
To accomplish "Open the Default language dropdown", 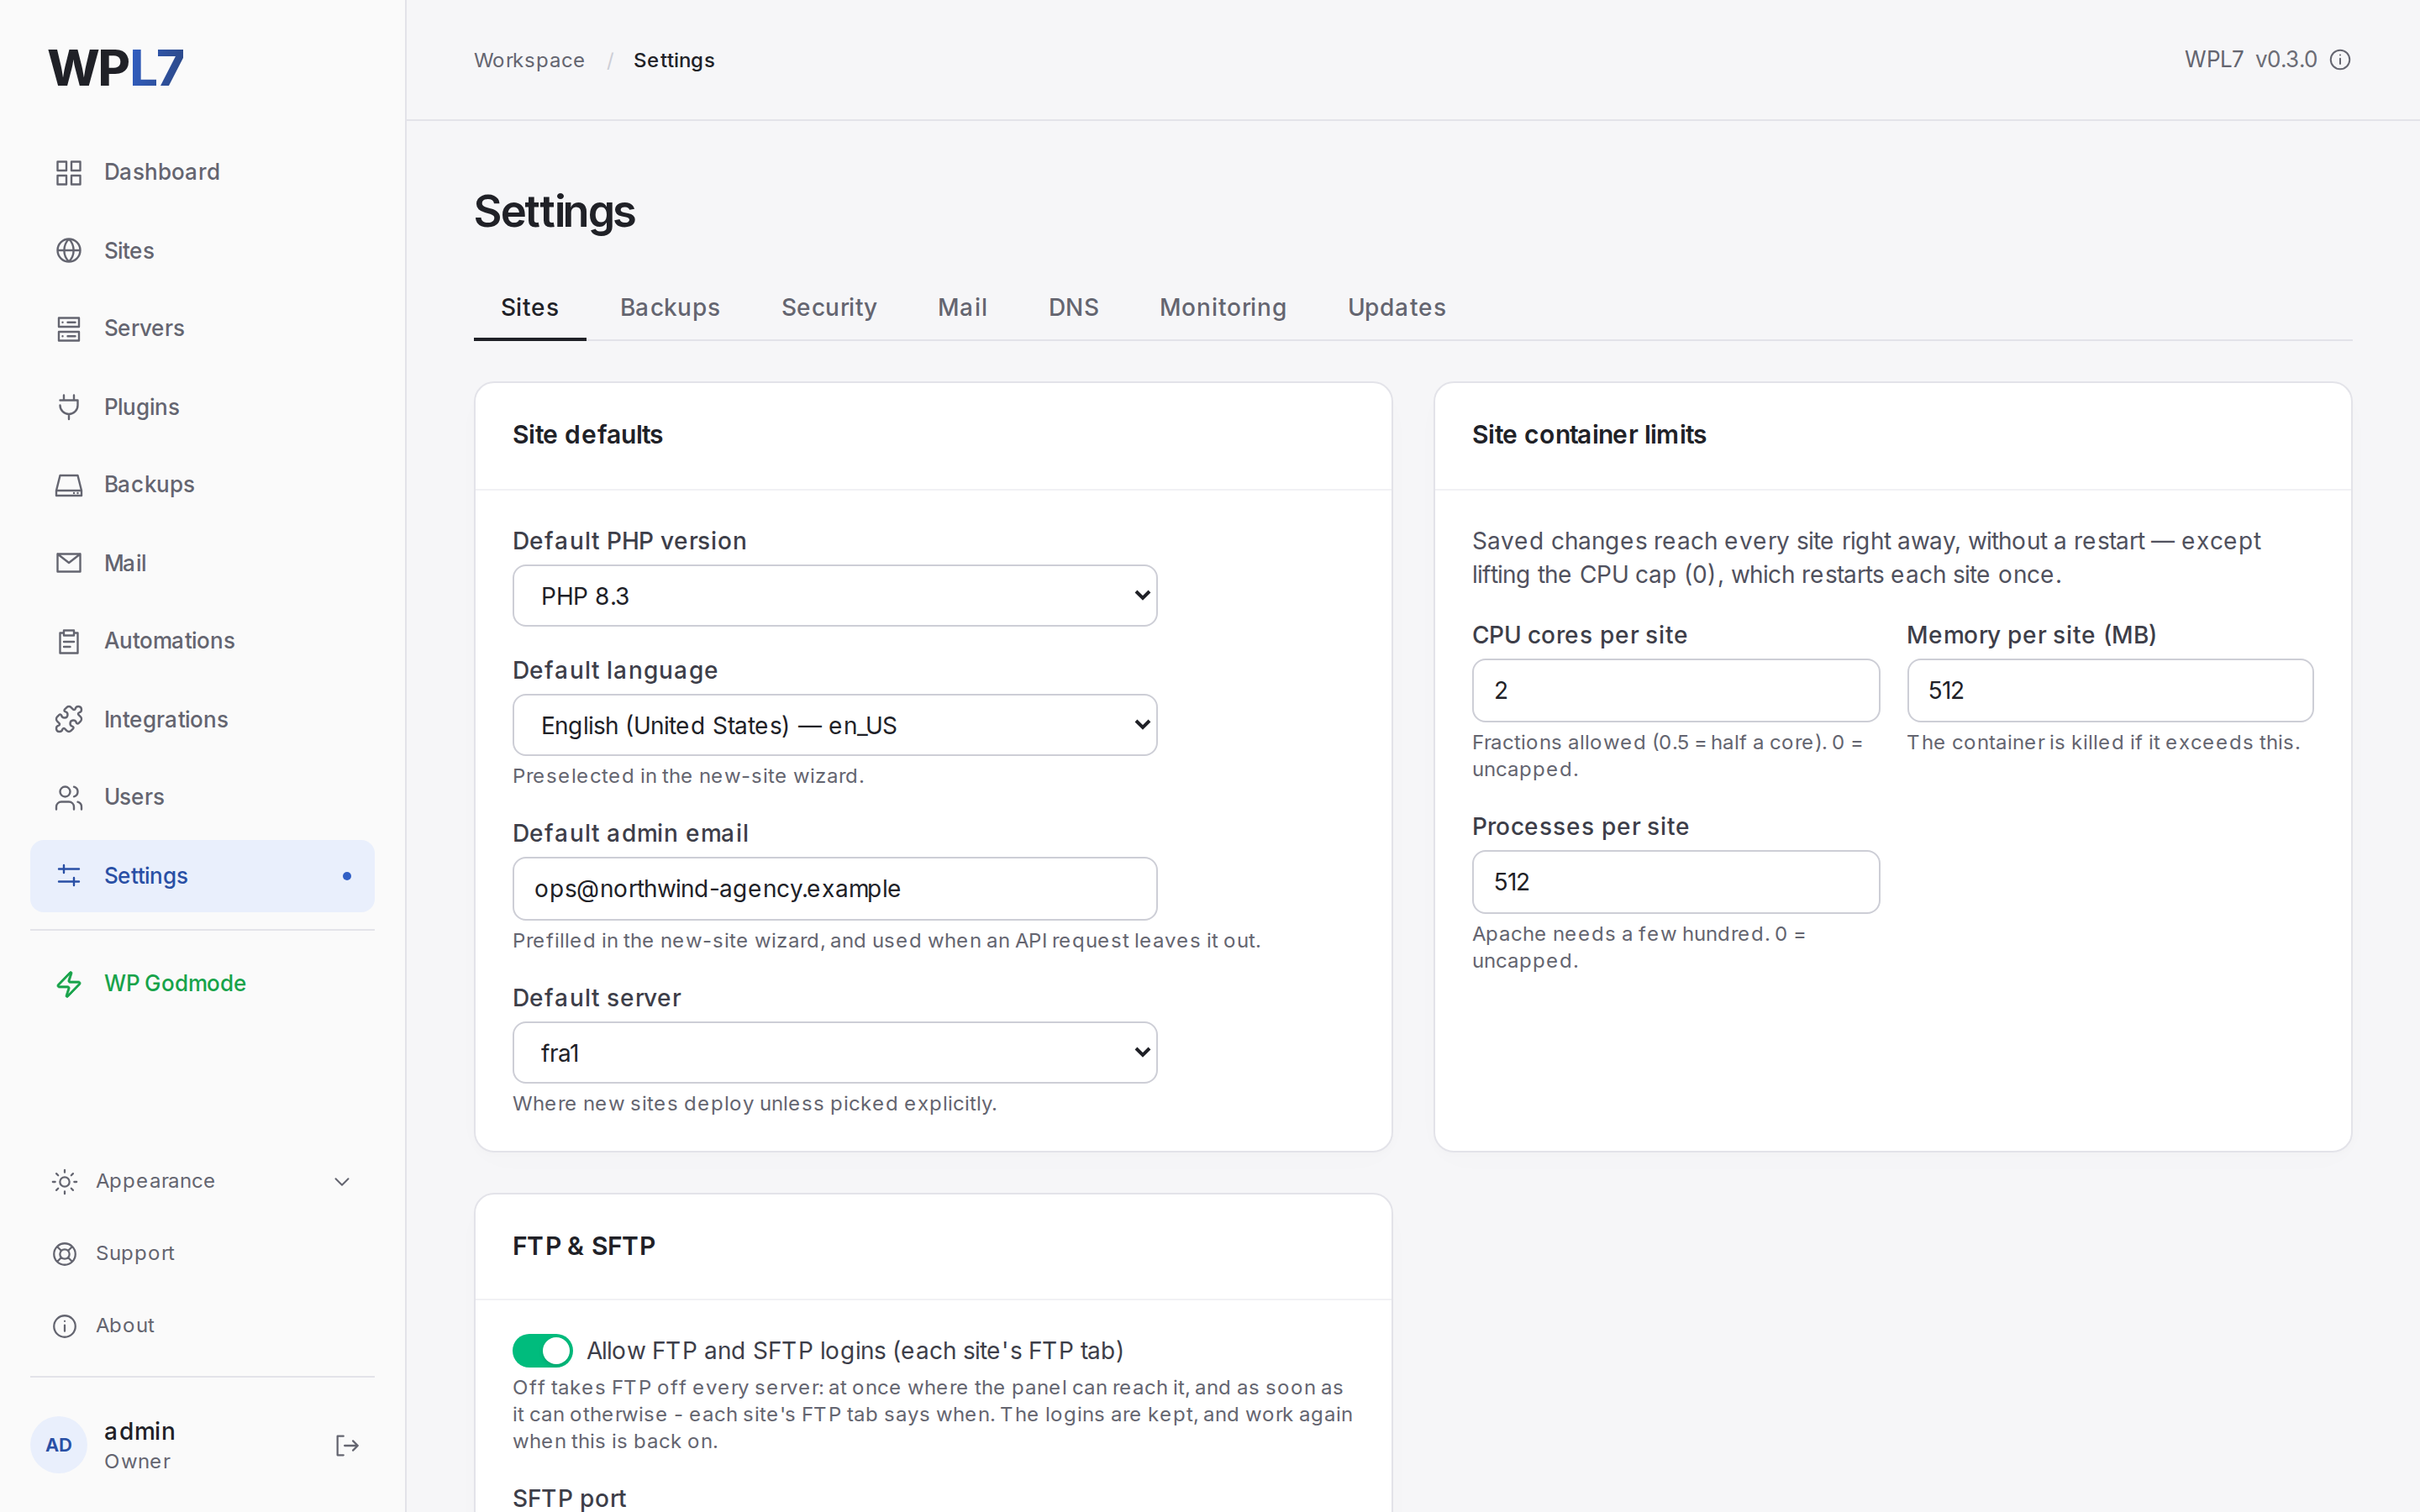I will coord(834,725).
